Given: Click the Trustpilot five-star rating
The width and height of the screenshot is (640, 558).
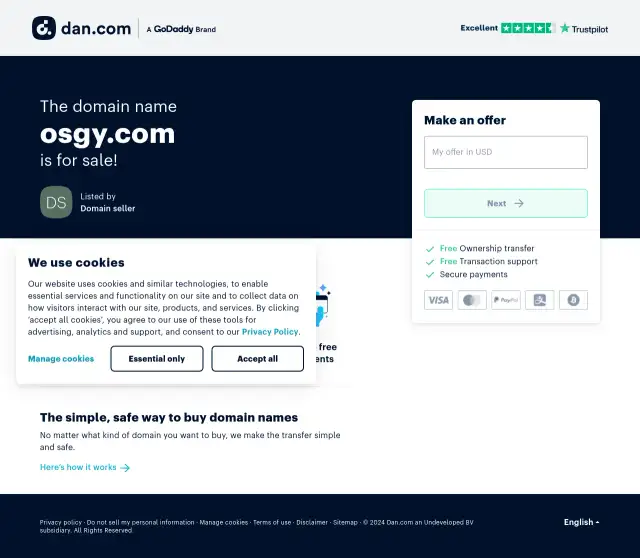Looking at the screenshot, I should point(527,28).
